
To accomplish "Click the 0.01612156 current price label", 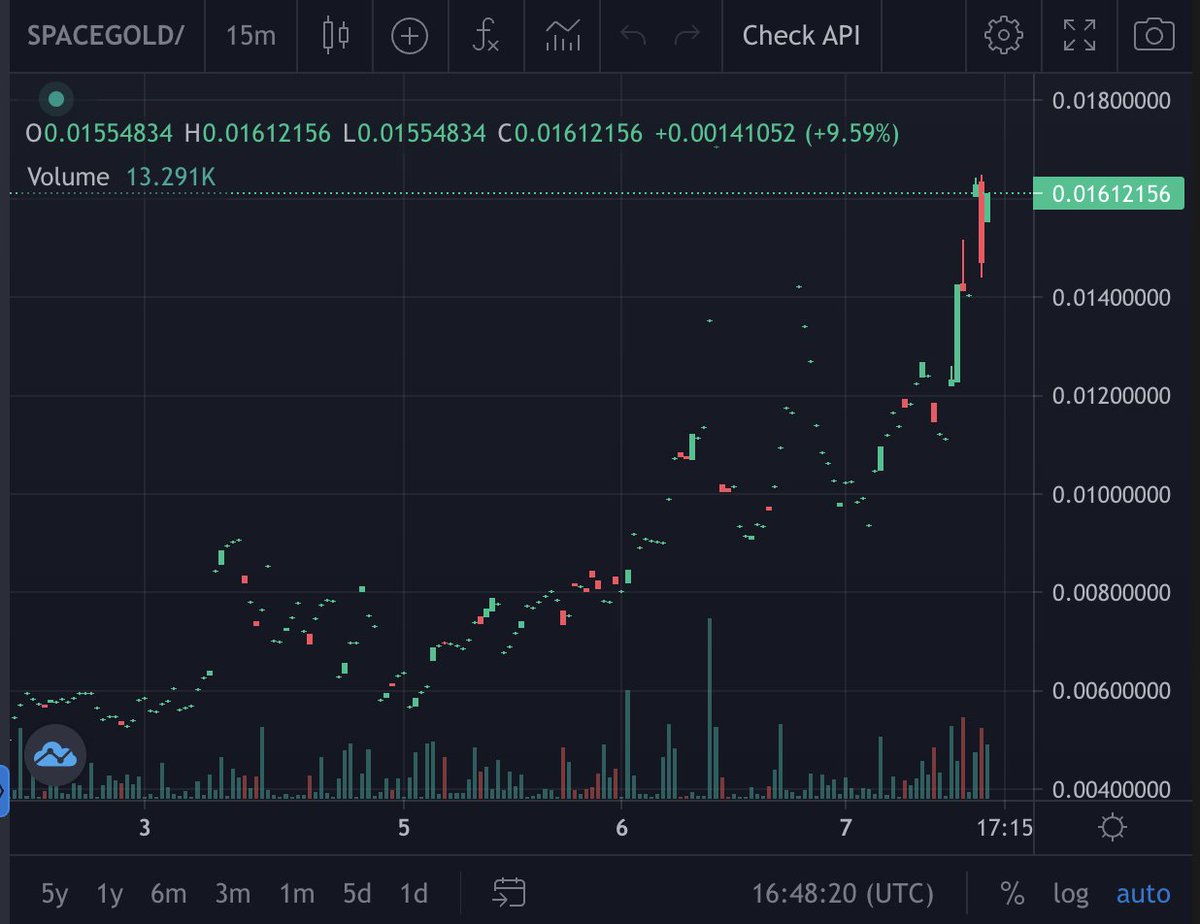I will point(1108,194).
